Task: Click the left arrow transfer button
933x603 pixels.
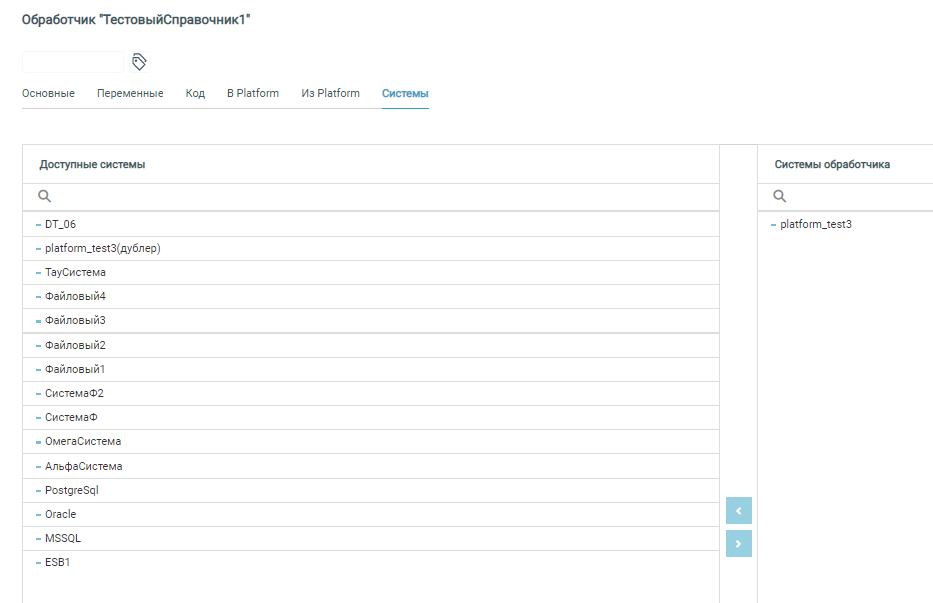Action: coord(738,511)
